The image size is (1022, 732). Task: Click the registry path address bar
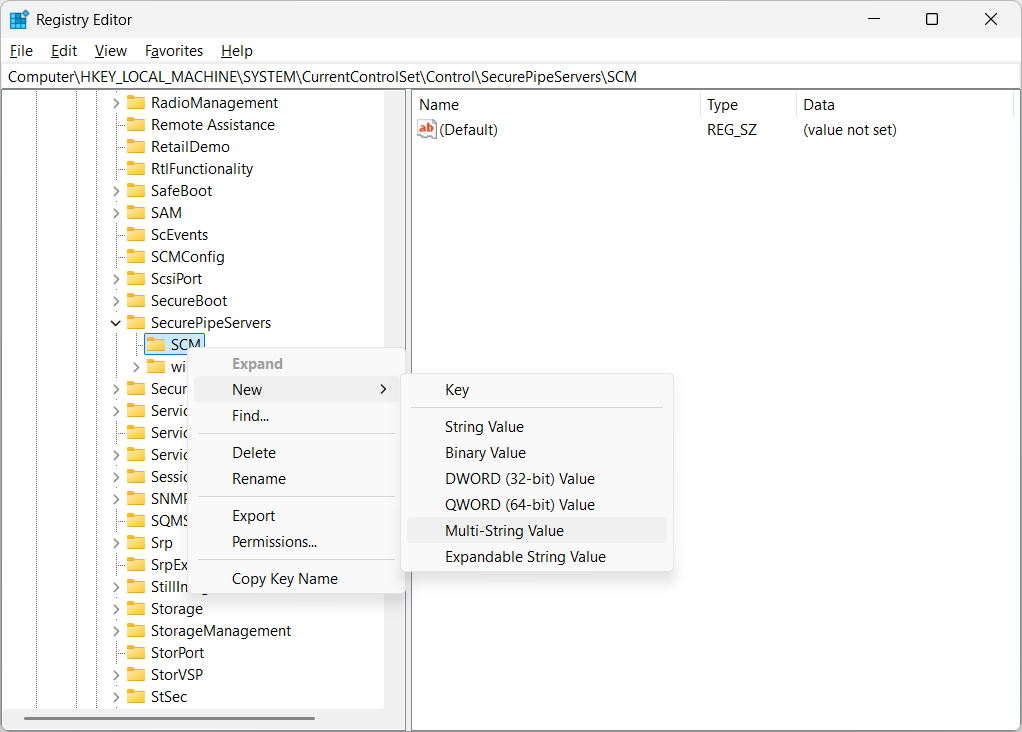(511, 77)
